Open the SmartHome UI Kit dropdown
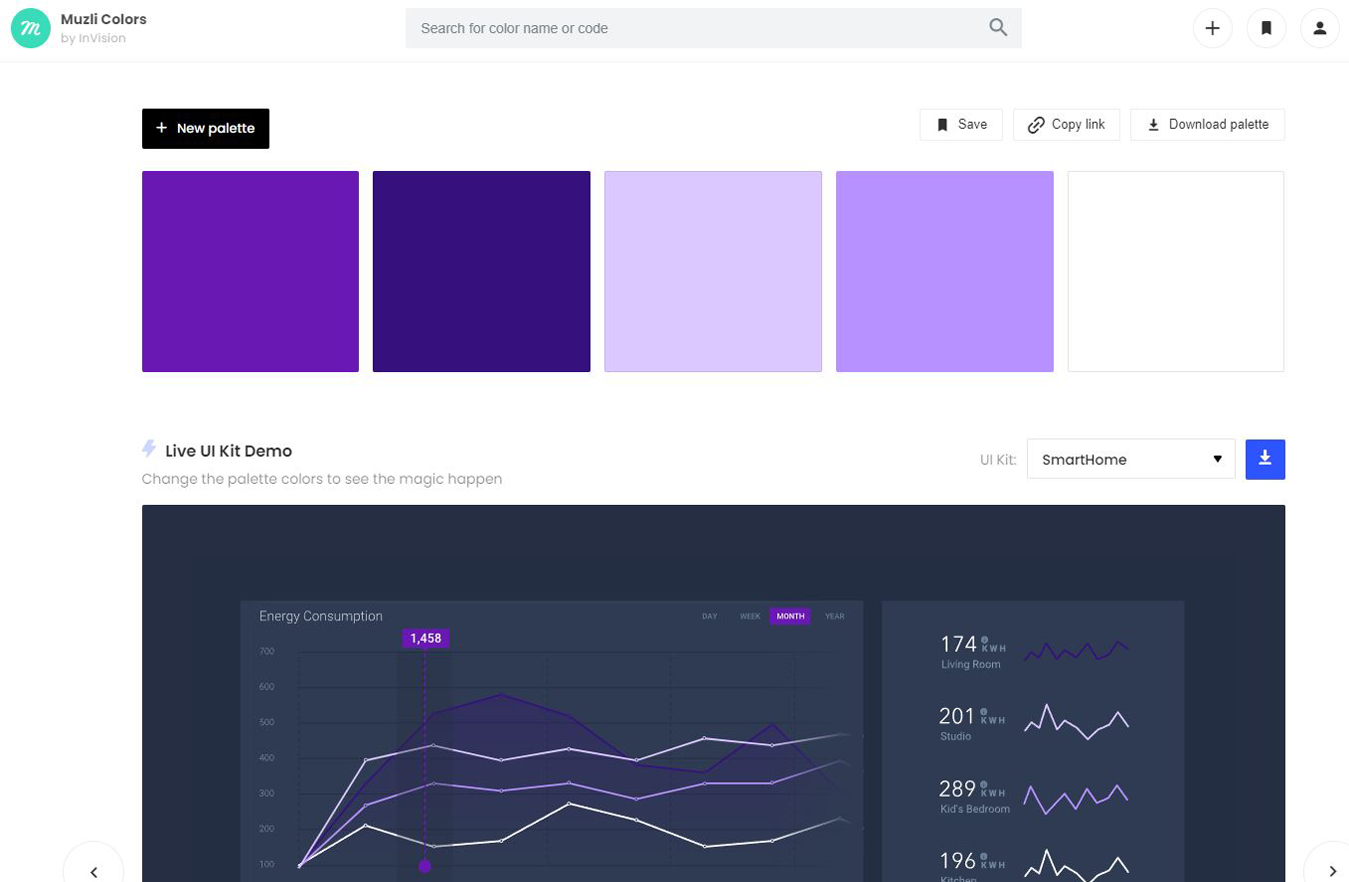1349x882 pixels. [x=1130, y=459]
